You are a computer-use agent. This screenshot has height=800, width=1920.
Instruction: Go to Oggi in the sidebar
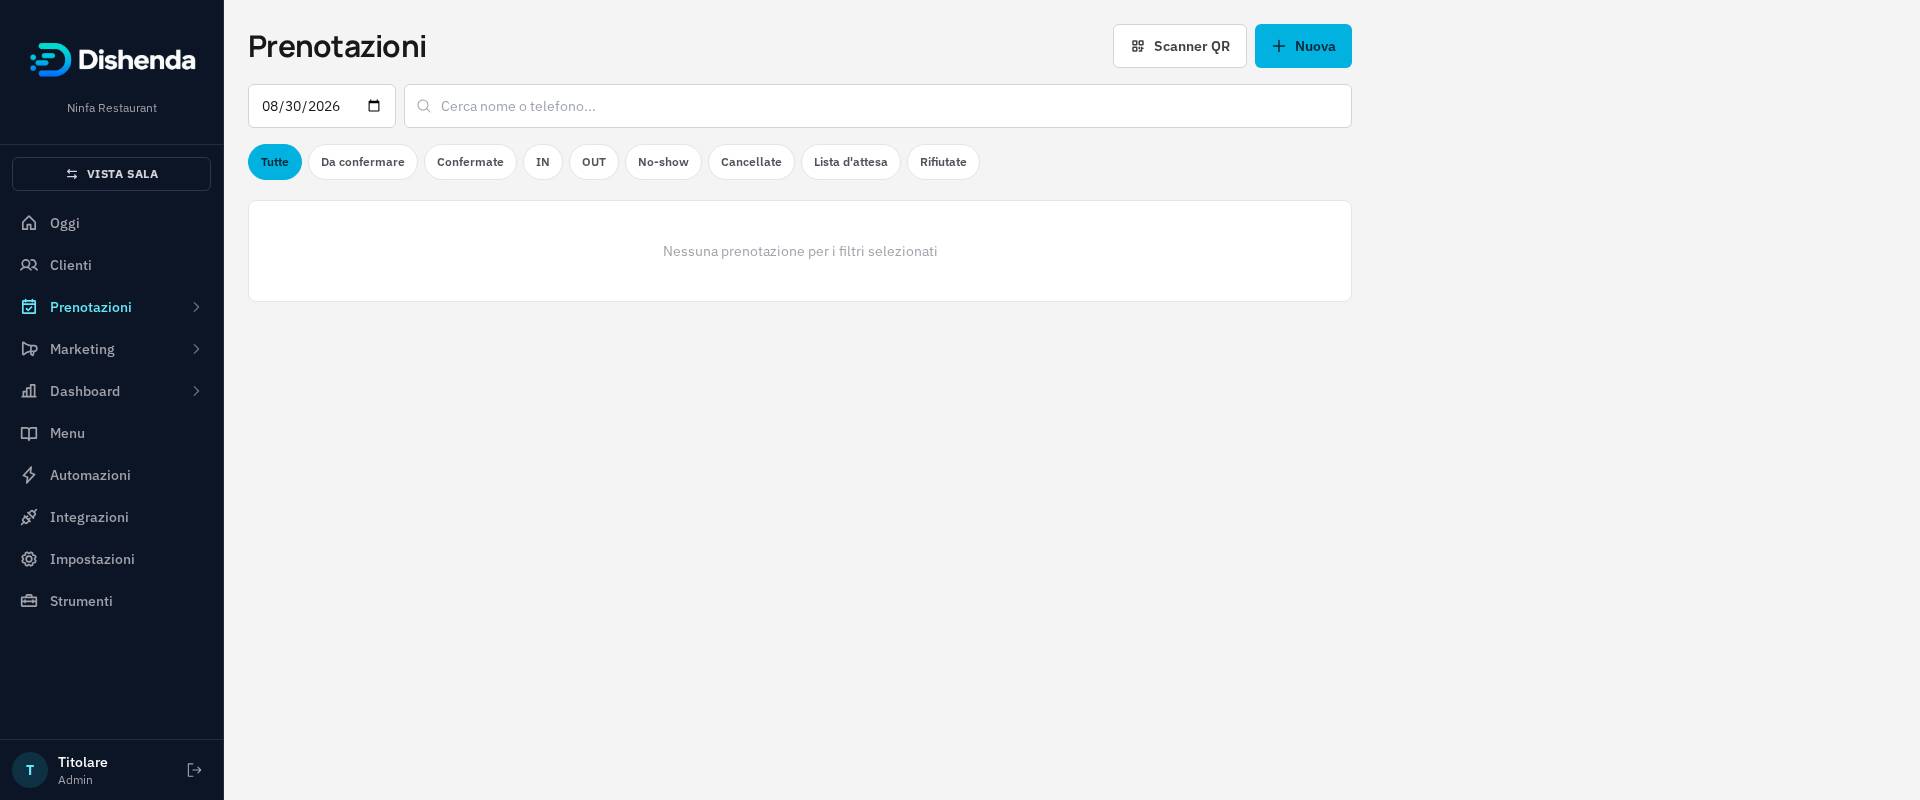(x=111, y=223)
